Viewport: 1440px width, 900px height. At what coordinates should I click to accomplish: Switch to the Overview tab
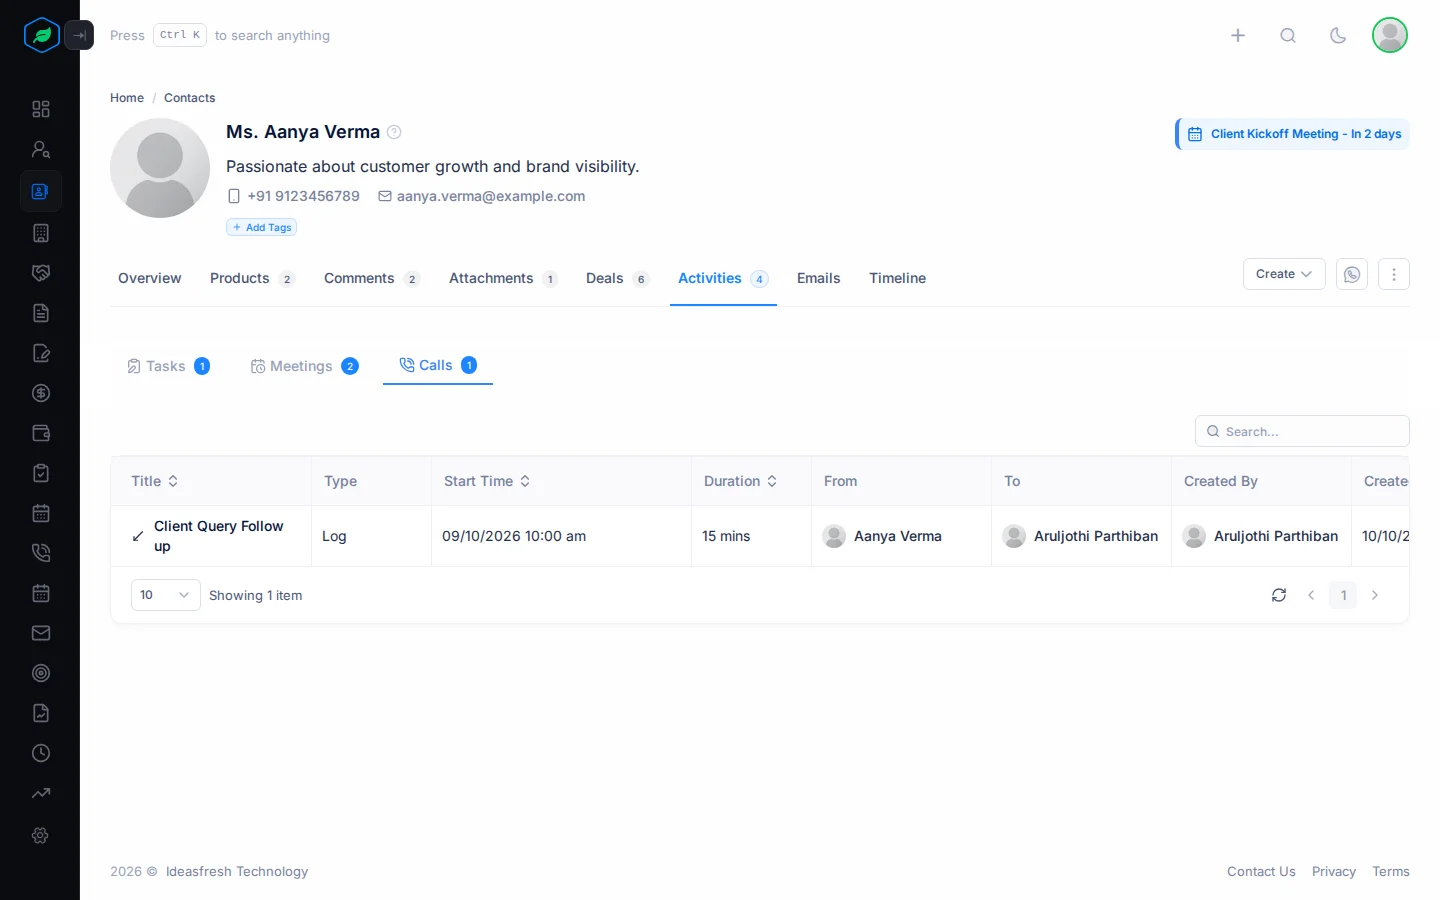pyautogui.click(x=150, y=278)
